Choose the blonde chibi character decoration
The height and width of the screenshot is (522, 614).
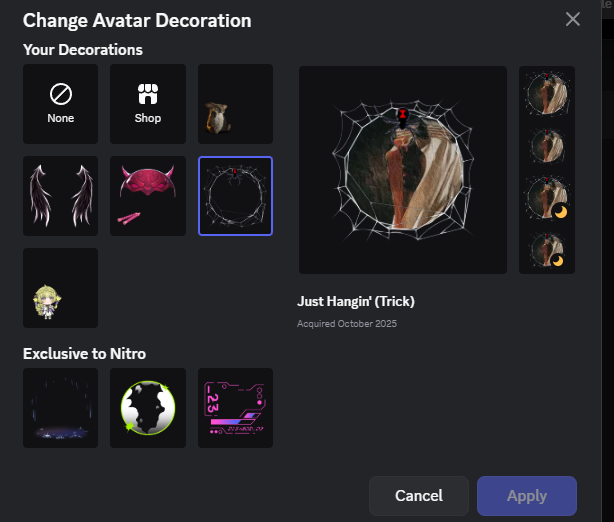click(x=60, y=287)
